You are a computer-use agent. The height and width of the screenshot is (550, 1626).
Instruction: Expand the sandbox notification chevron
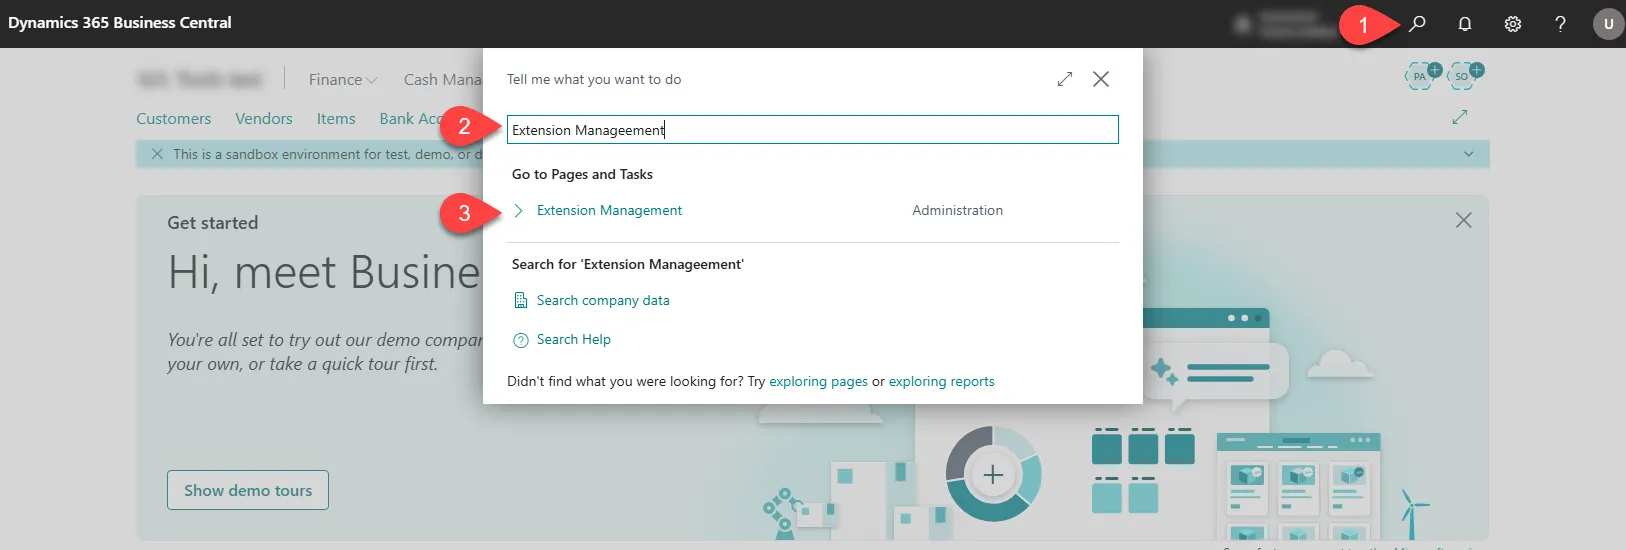pyautogui.click(x=1468, y=154)
